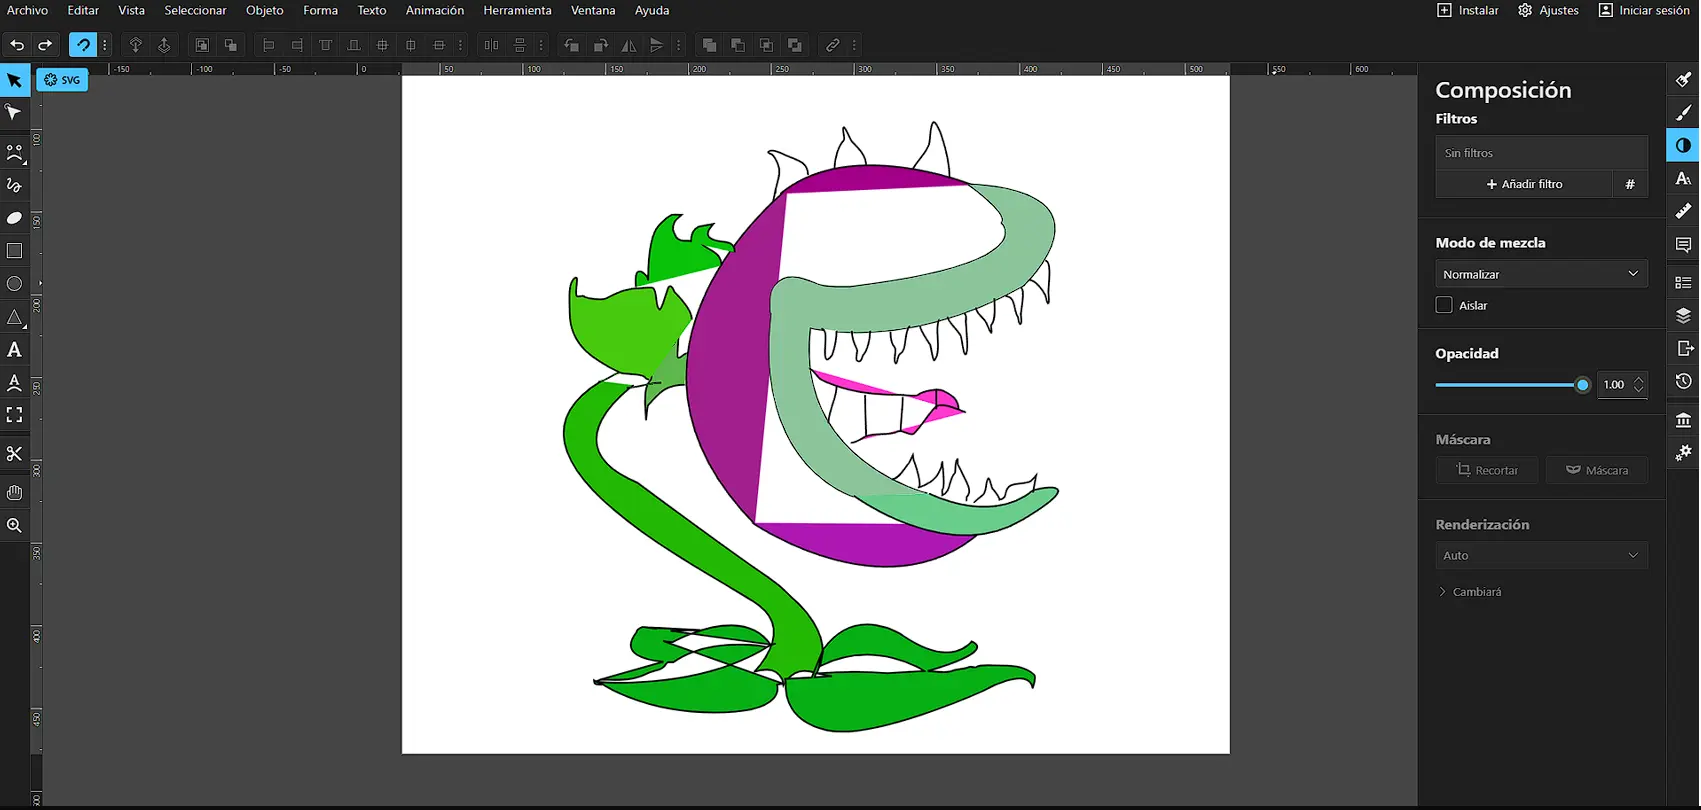Open Ajustes settings
This screenshot has height=810, width=1701.
click(1548, 10)
